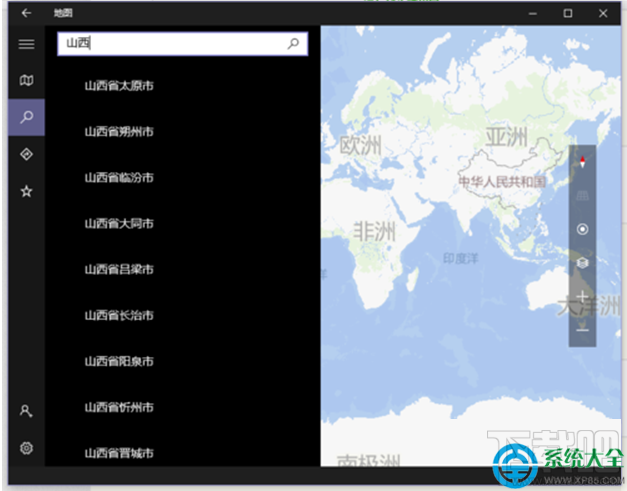Open the account person icon
This screenshot has width=627, height=491.
[x=26, y=411]
